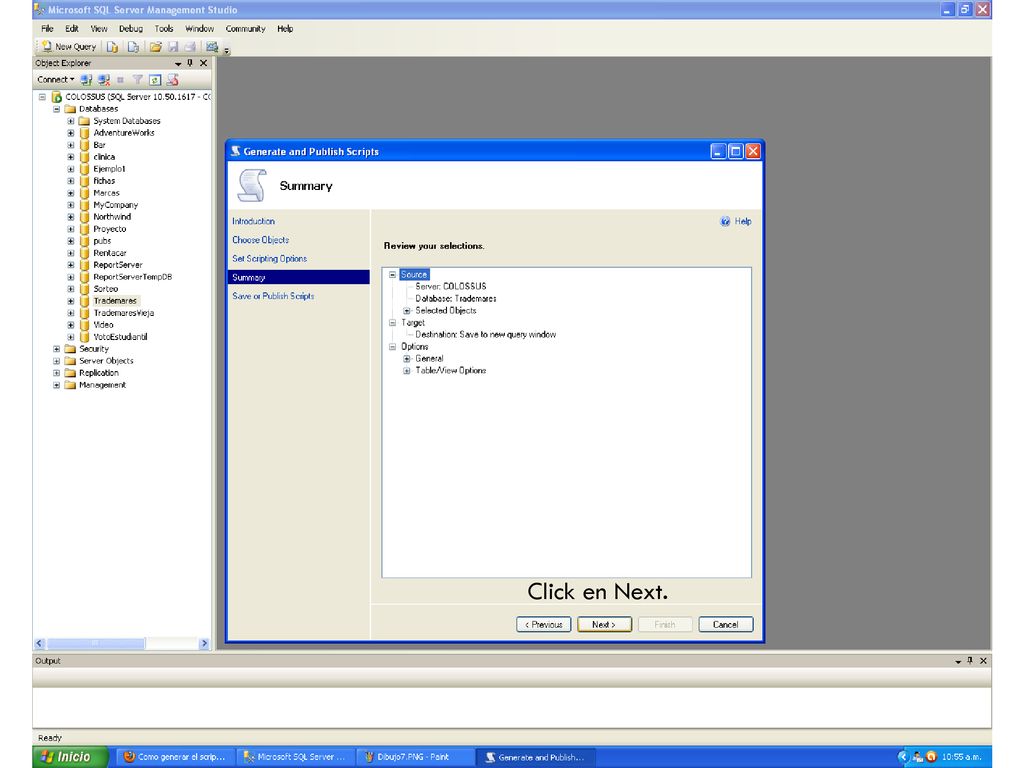The height and width of the screenshot is (768, 1024).
Task: Open the Edit menu
Action: click(x=72, y=29)
